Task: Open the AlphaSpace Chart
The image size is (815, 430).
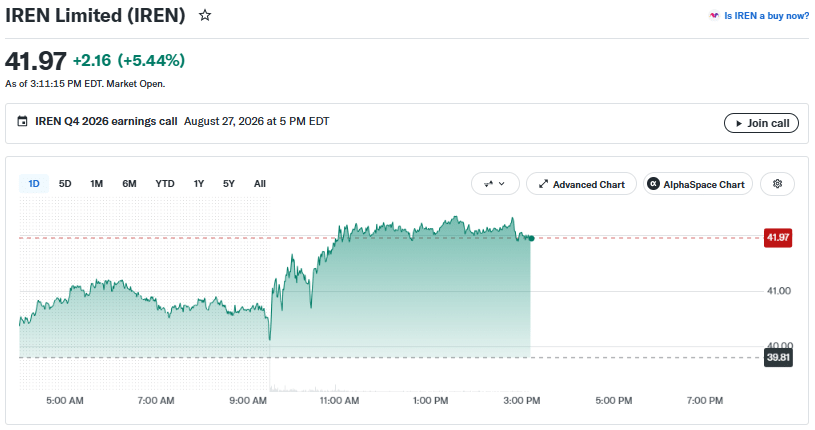Action: click(x=698, y=184)
